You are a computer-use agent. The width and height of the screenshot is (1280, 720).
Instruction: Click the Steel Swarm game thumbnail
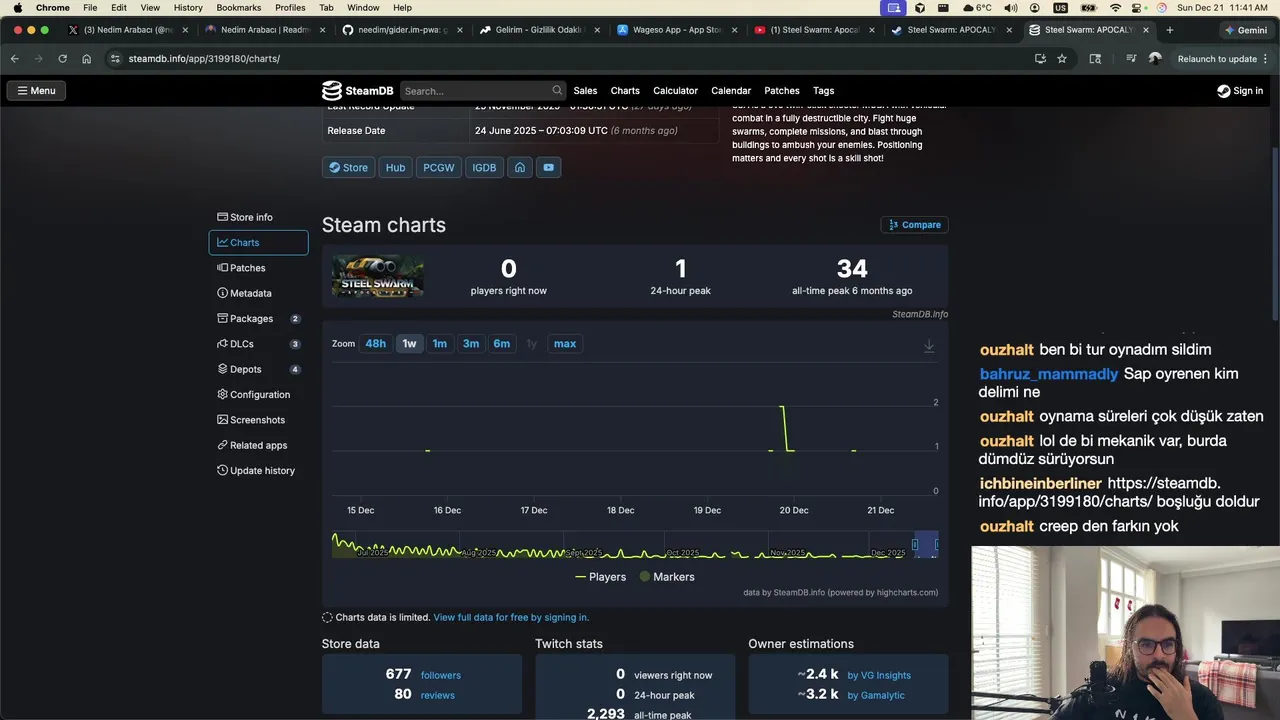pyautogui.click(x=378, y=277)
